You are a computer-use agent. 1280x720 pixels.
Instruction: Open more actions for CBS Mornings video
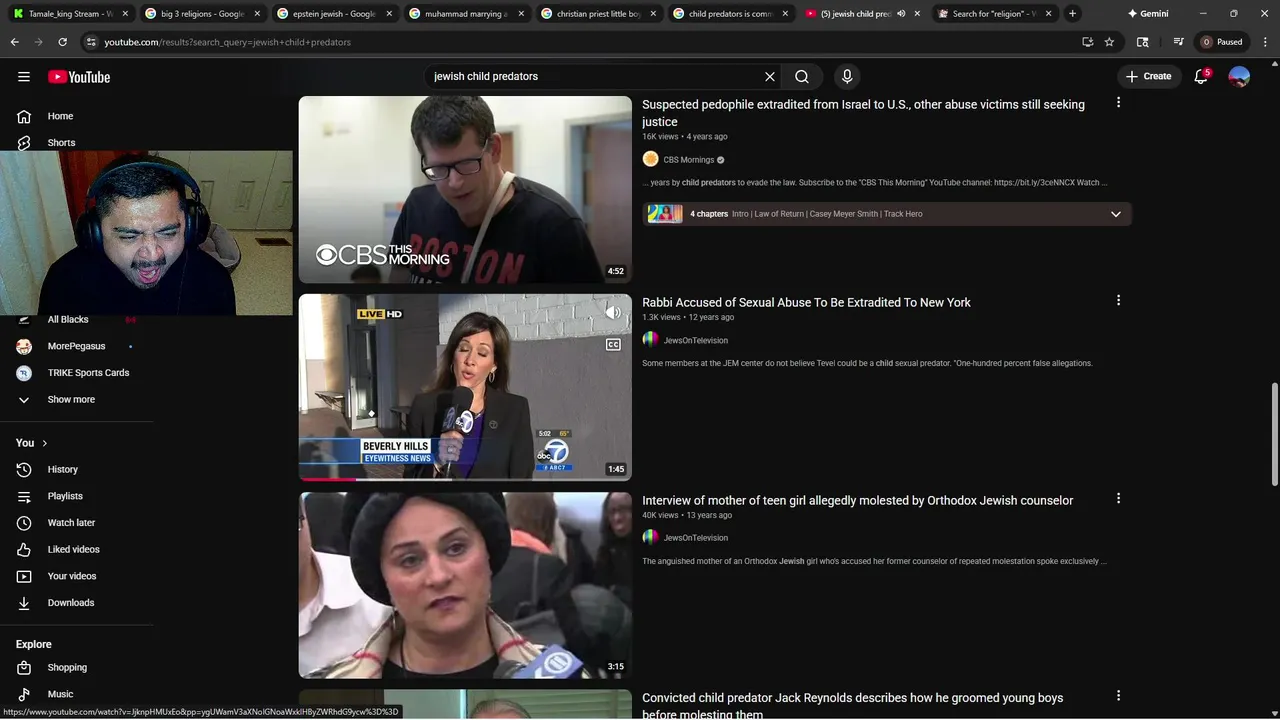pos(1118,102)
